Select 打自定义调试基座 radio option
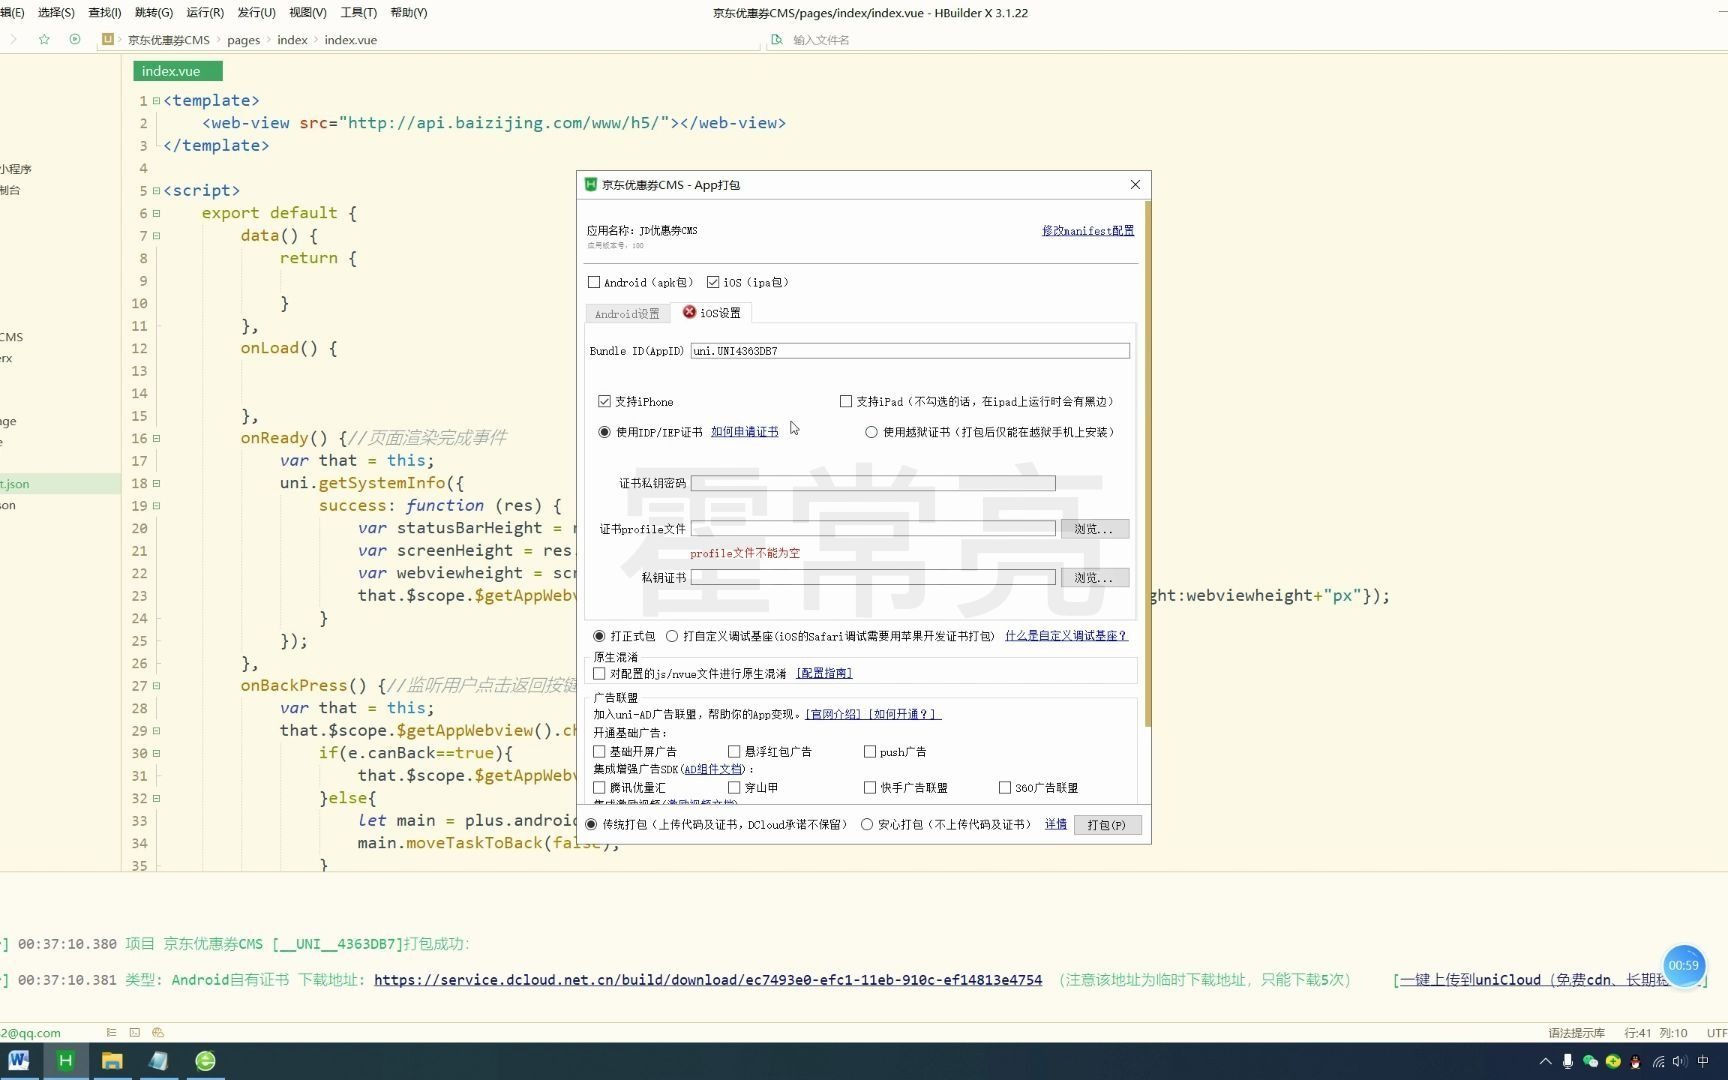 click(672, 637)
